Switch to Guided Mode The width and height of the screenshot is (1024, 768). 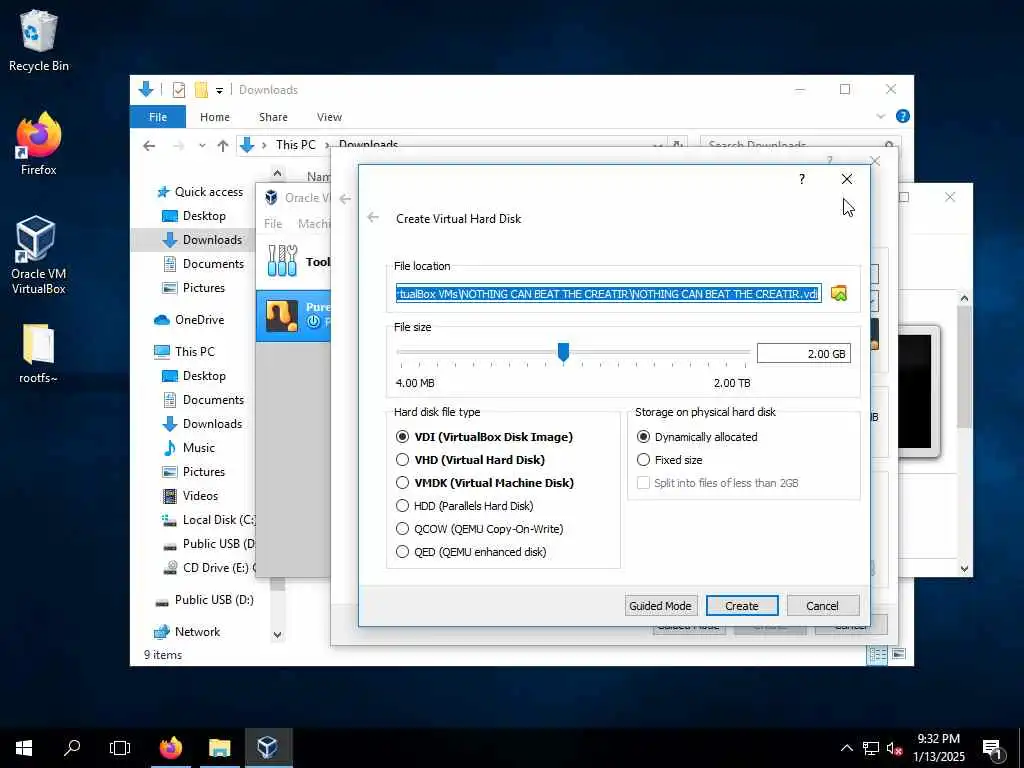pos(660,606)
